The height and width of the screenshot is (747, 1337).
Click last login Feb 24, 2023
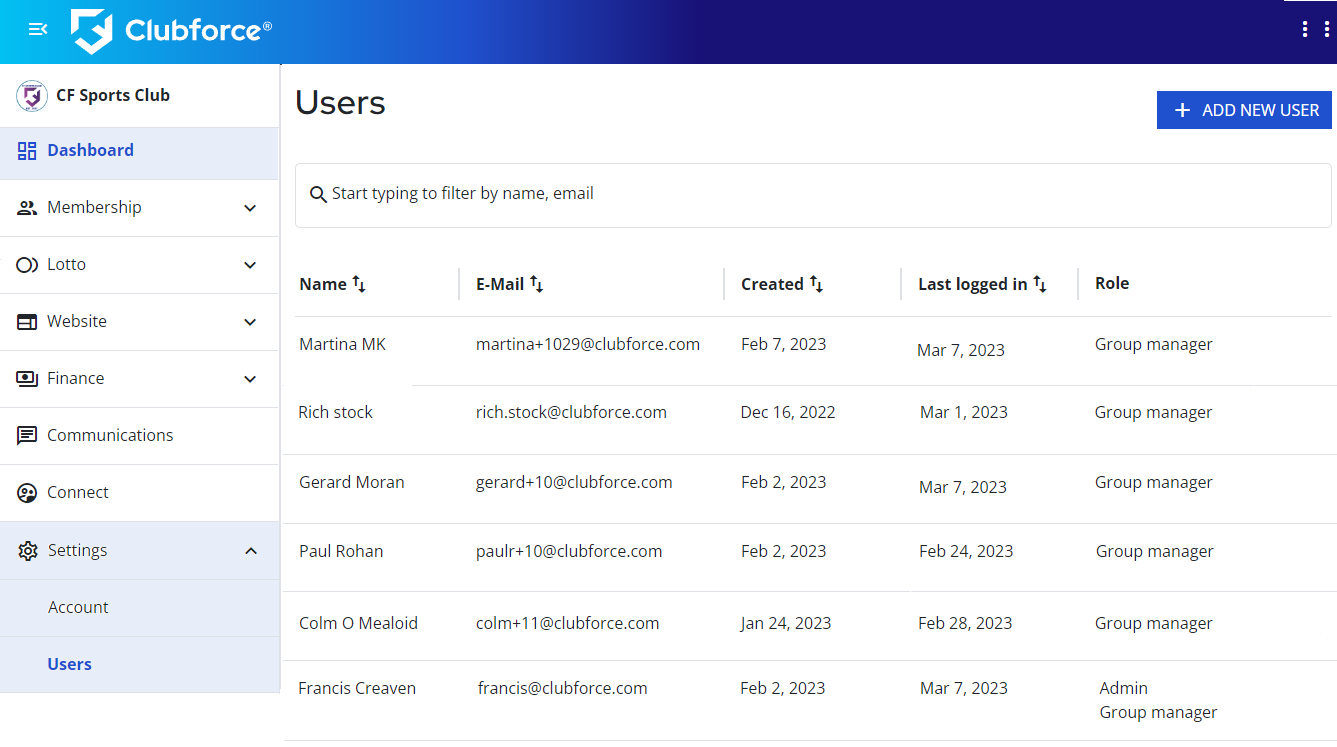tap(966, 552)
